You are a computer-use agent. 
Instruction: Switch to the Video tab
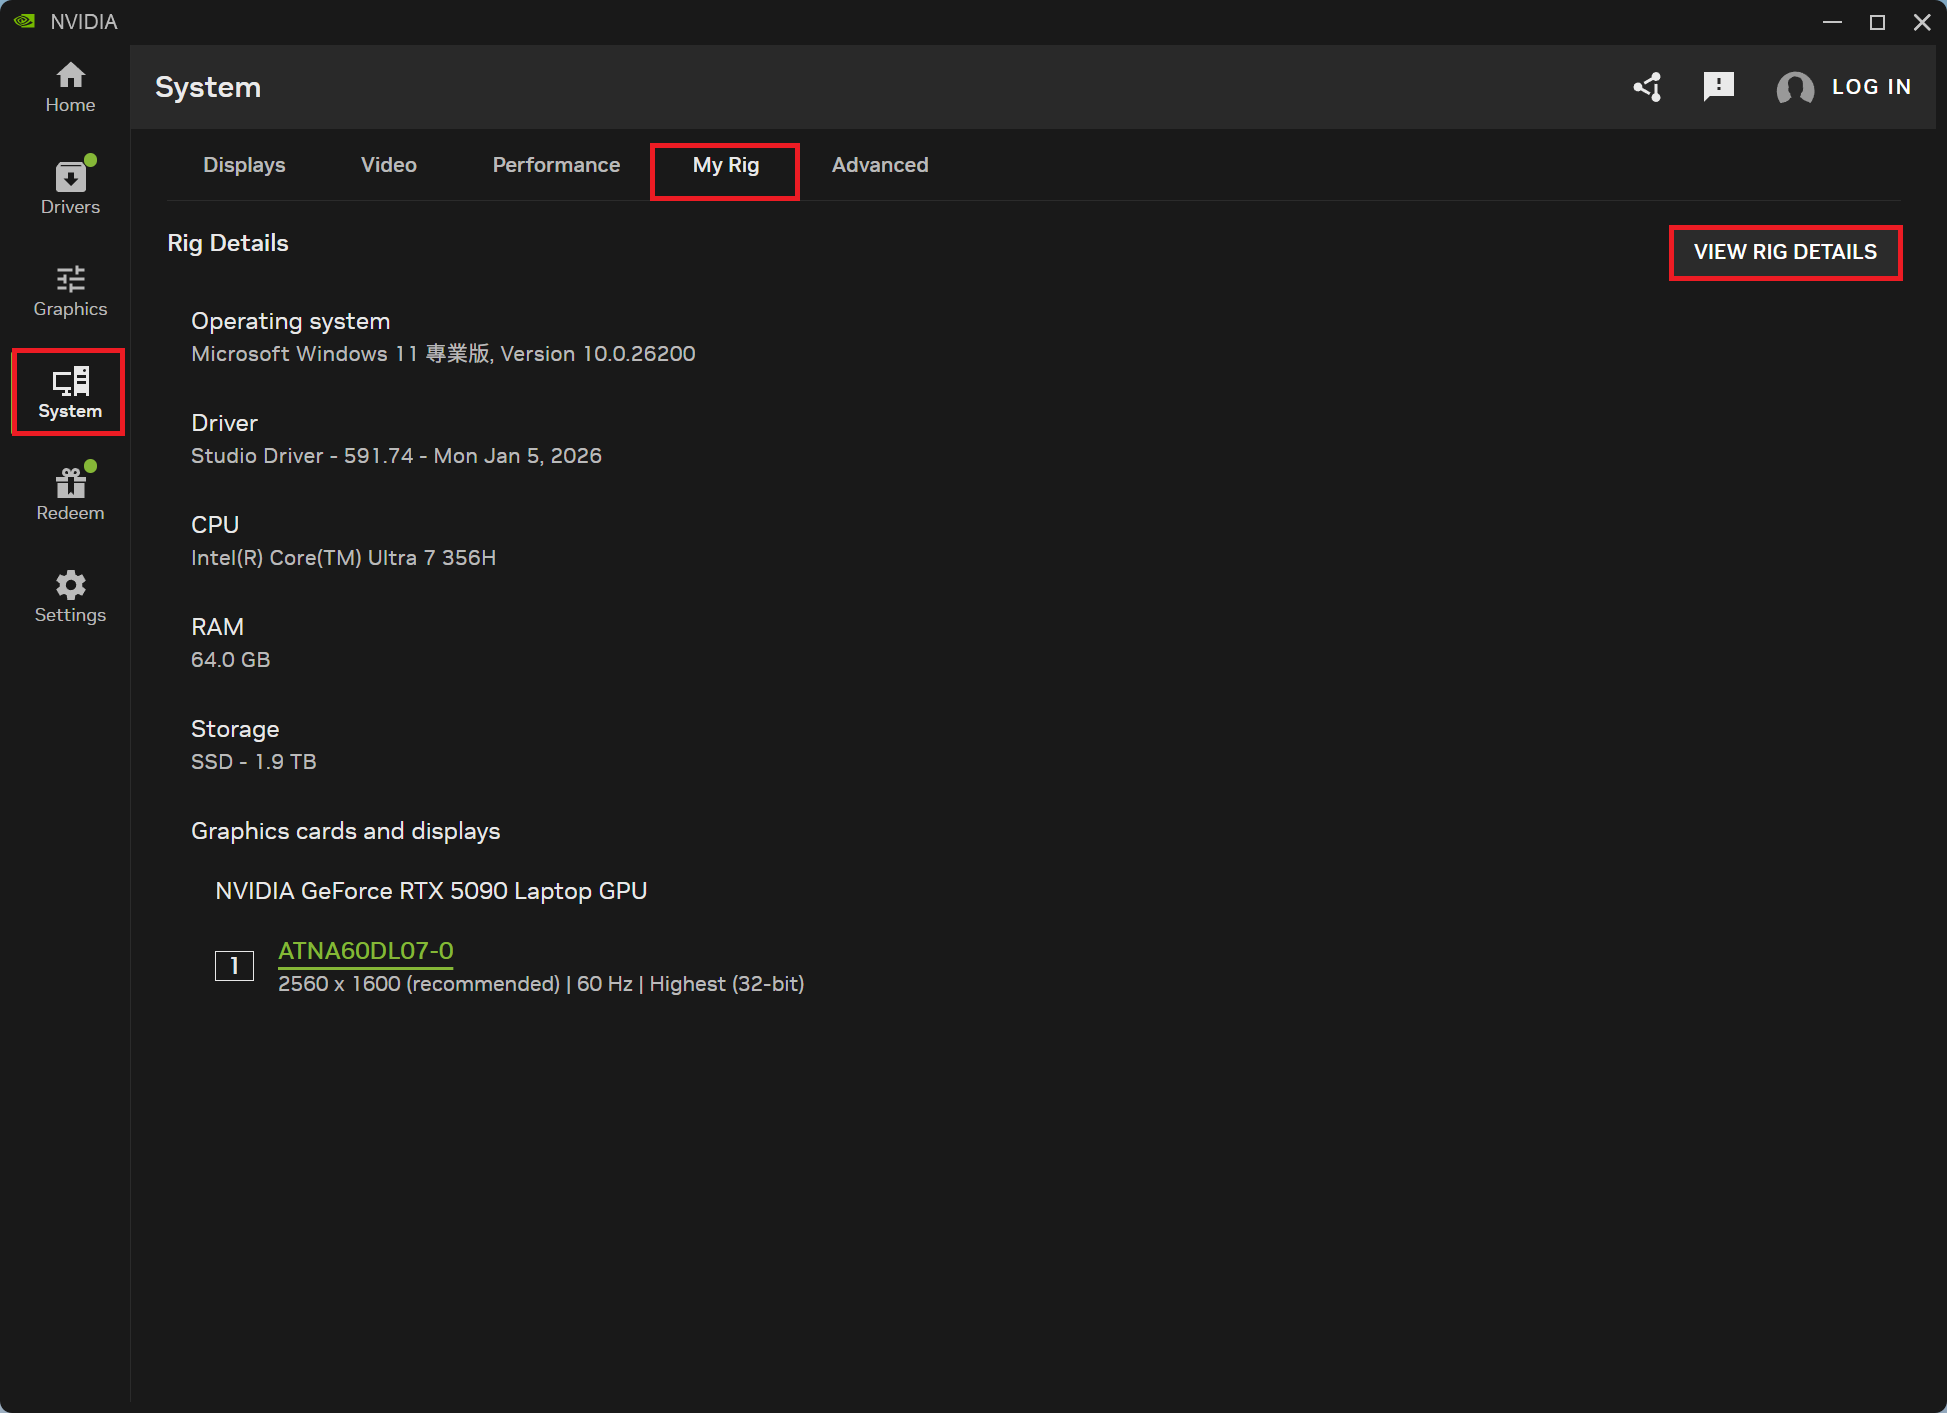(389, 165)
